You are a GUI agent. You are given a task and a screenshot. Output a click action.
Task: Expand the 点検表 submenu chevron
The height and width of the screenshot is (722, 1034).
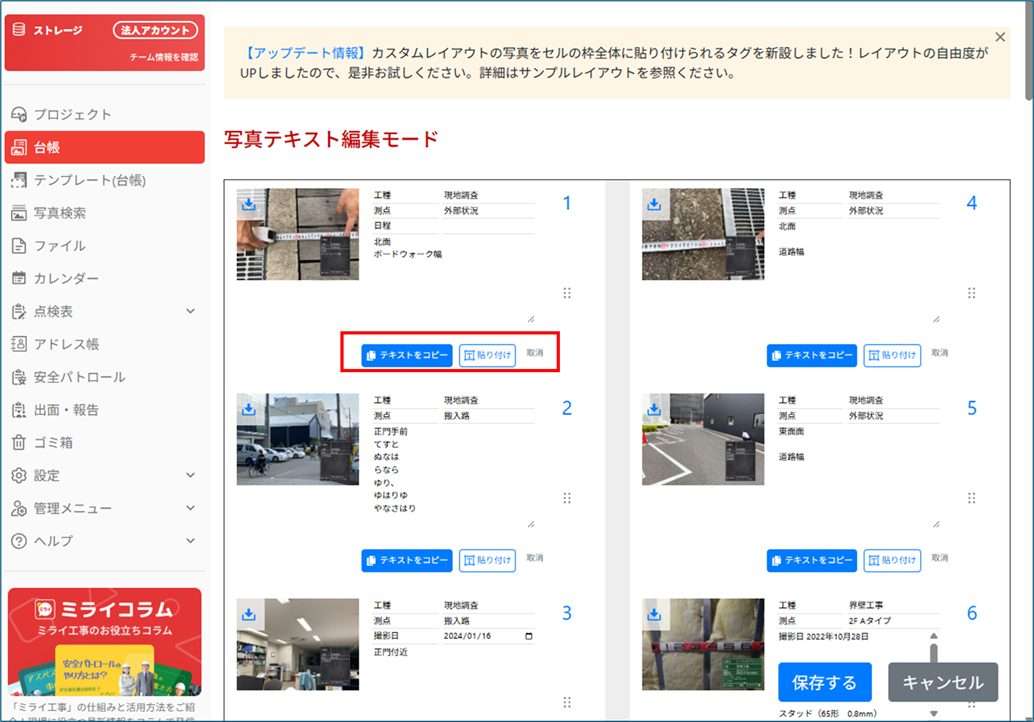191,311
